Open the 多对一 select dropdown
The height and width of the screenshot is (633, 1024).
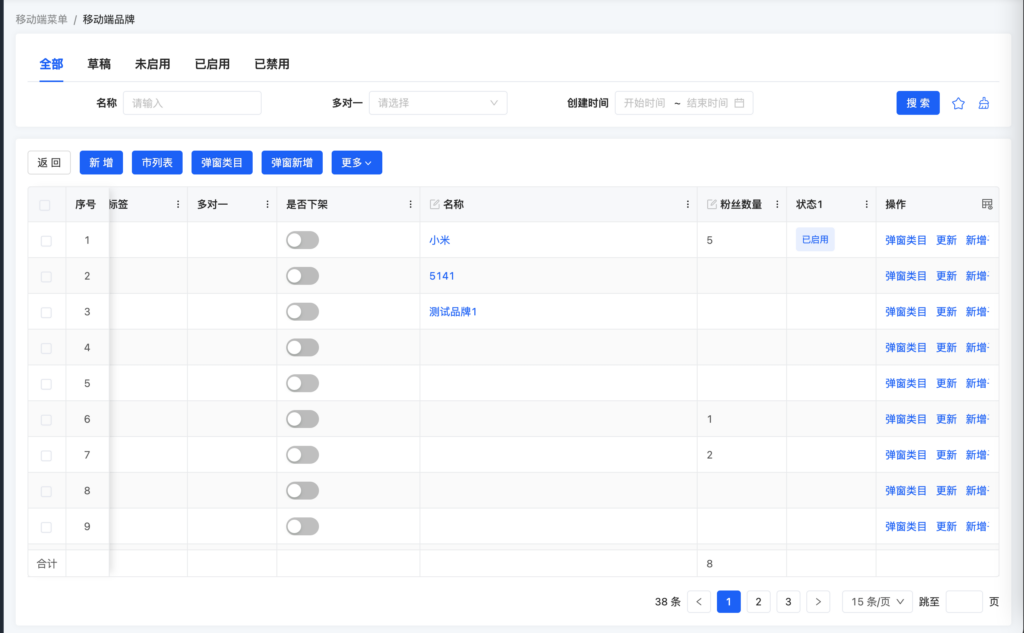[438, 103]
